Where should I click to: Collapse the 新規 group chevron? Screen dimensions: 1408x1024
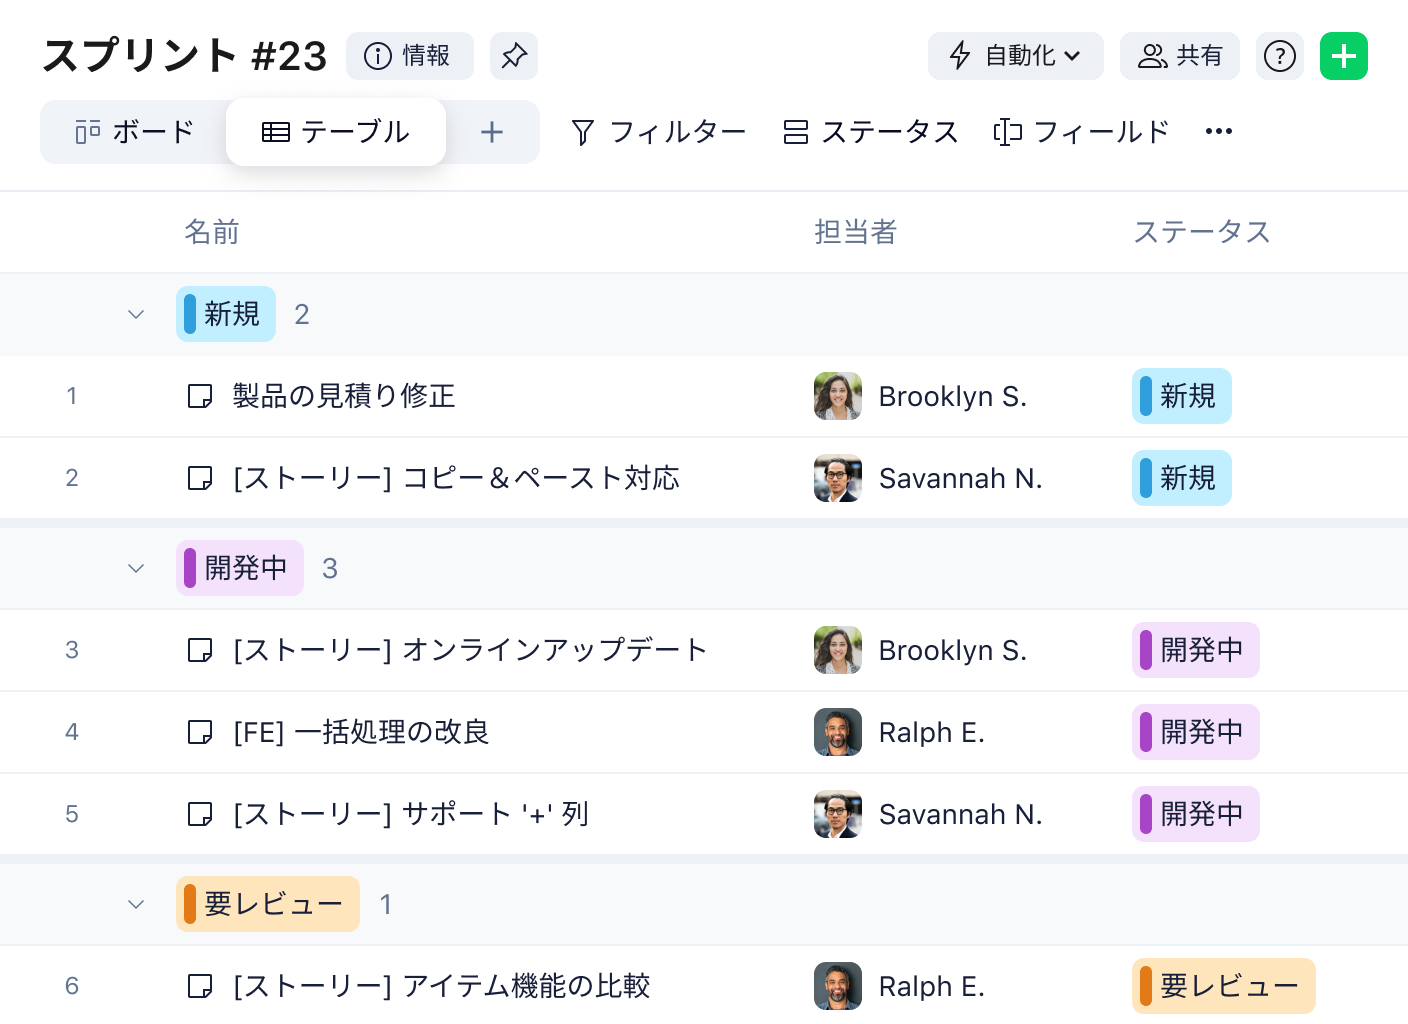click(136, 314)
